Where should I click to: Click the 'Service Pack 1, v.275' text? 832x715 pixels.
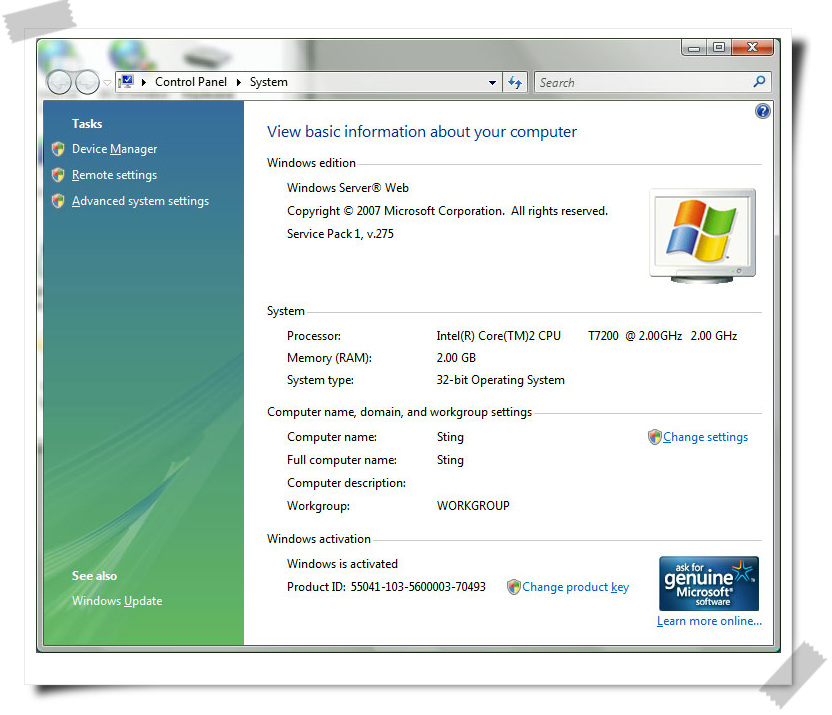click(x=340, y=234)
